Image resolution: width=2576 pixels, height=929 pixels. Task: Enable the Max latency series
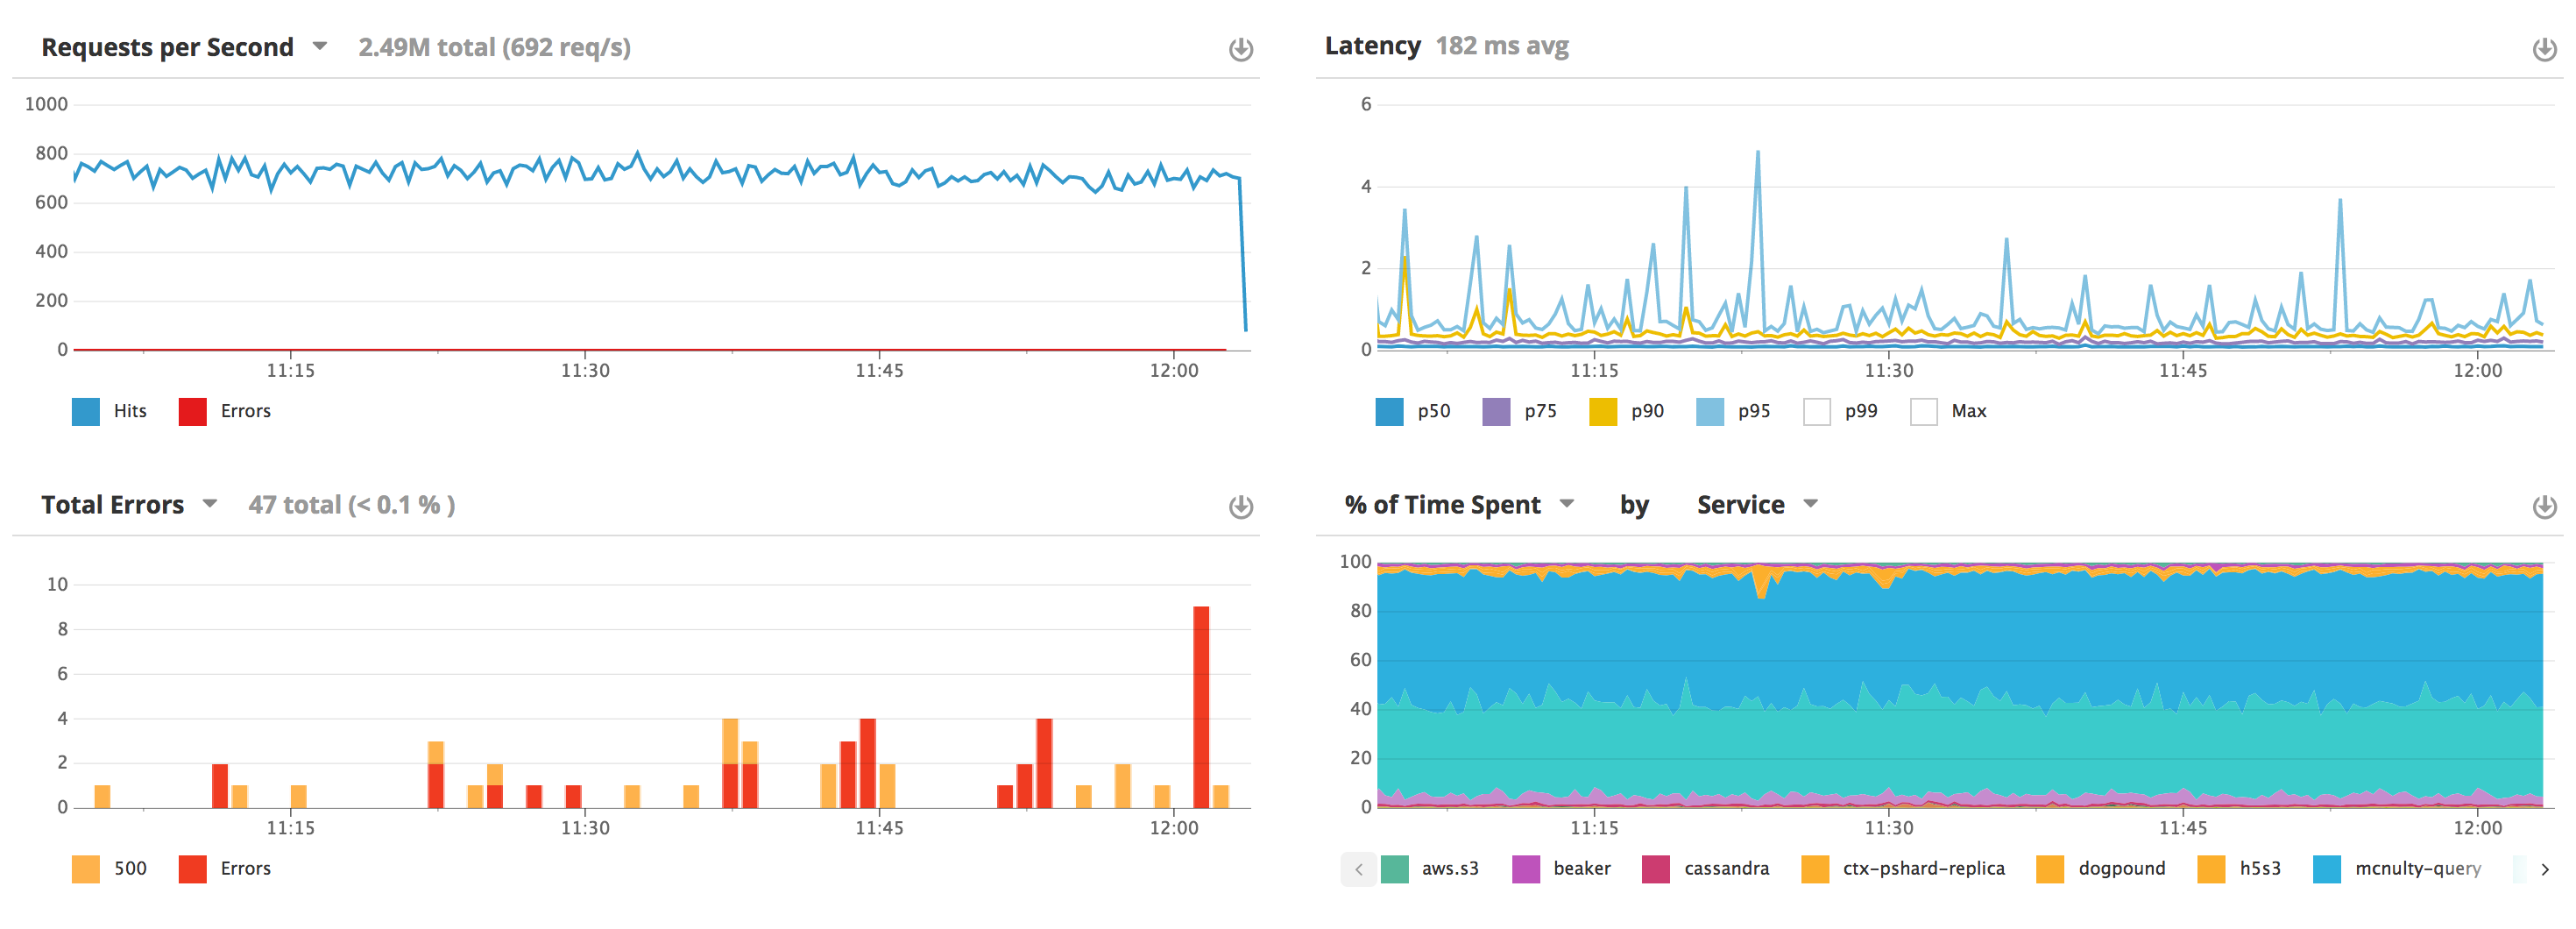pos(1948,411)
